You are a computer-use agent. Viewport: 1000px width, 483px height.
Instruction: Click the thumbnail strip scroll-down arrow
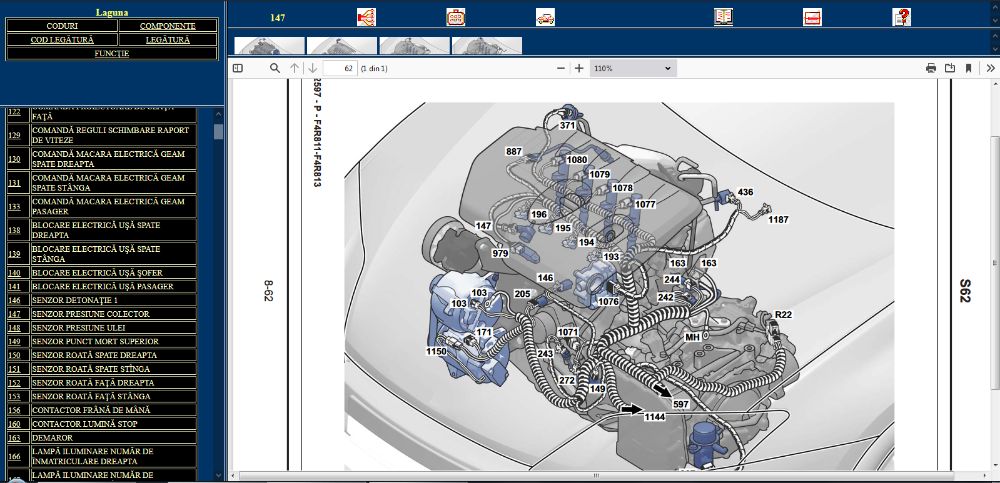(x=995, y=50)
